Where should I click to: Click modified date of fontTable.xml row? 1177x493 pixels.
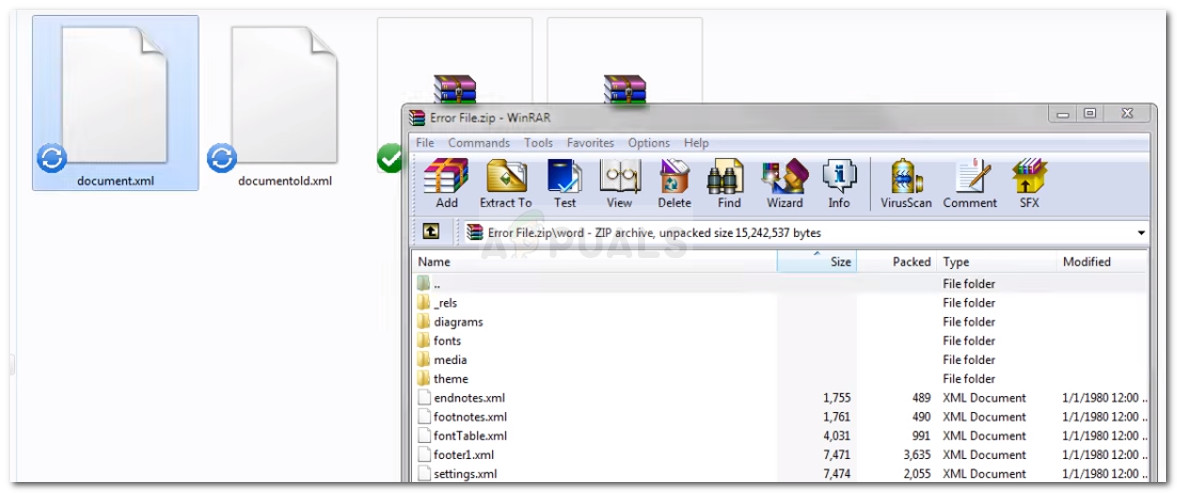point(1106,436)
